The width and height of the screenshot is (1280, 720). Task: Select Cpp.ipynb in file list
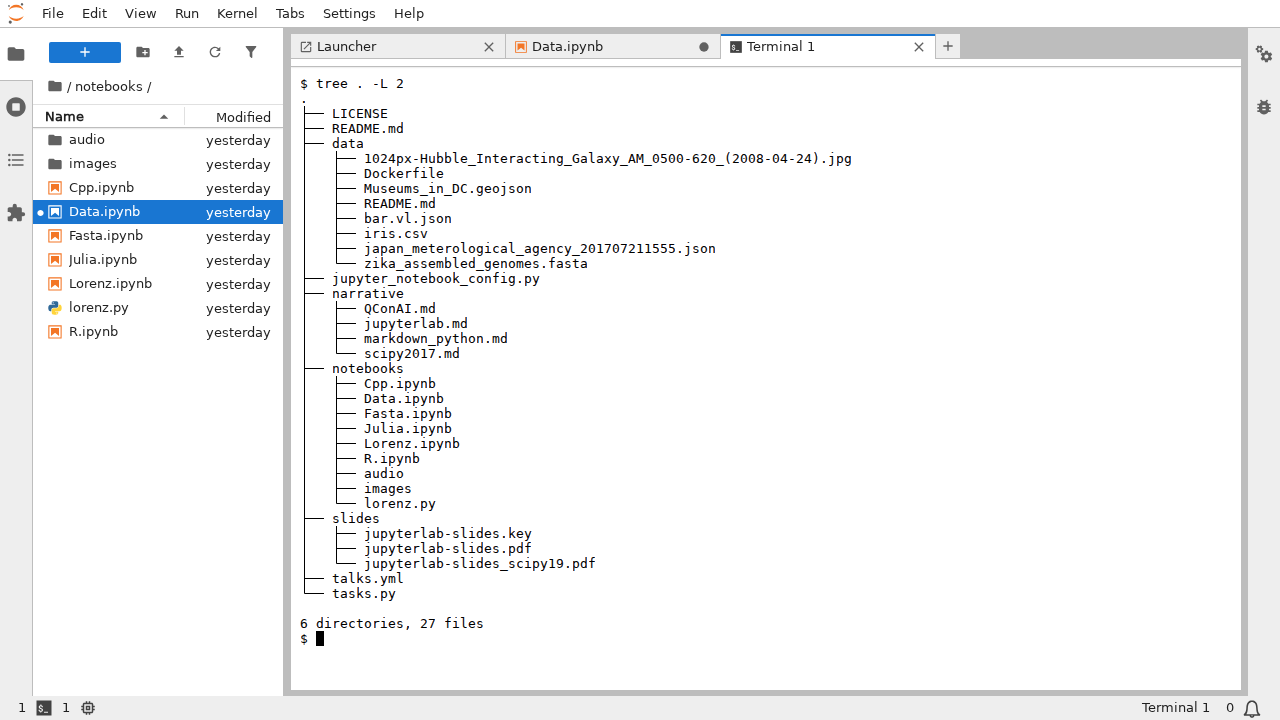click(x=158, y=188)
